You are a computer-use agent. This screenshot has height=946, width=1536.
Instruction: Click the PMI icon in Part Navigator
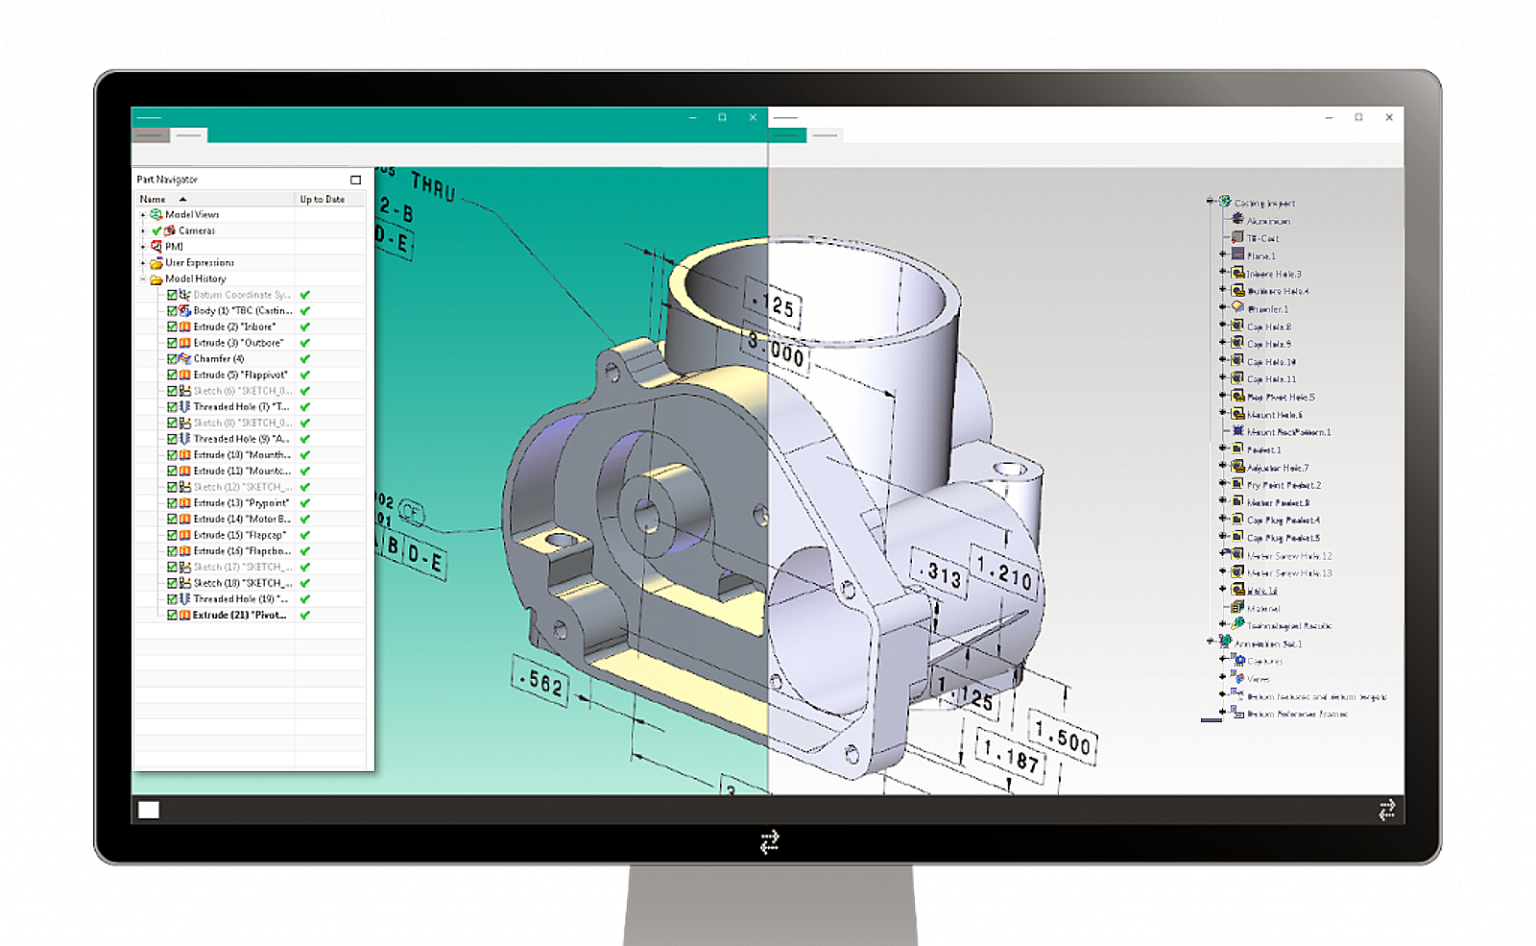pos(155,246)
